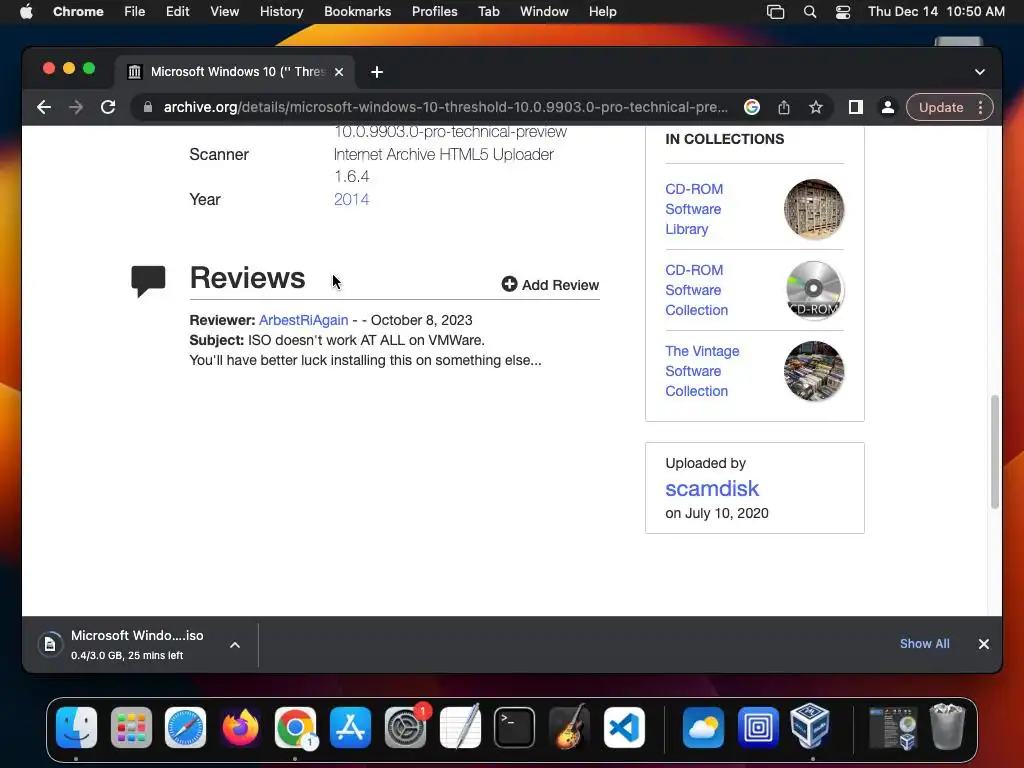Close the Microsoft Windows 10 tab
Screen dimensions: 1024x768
tap(339, 72)
